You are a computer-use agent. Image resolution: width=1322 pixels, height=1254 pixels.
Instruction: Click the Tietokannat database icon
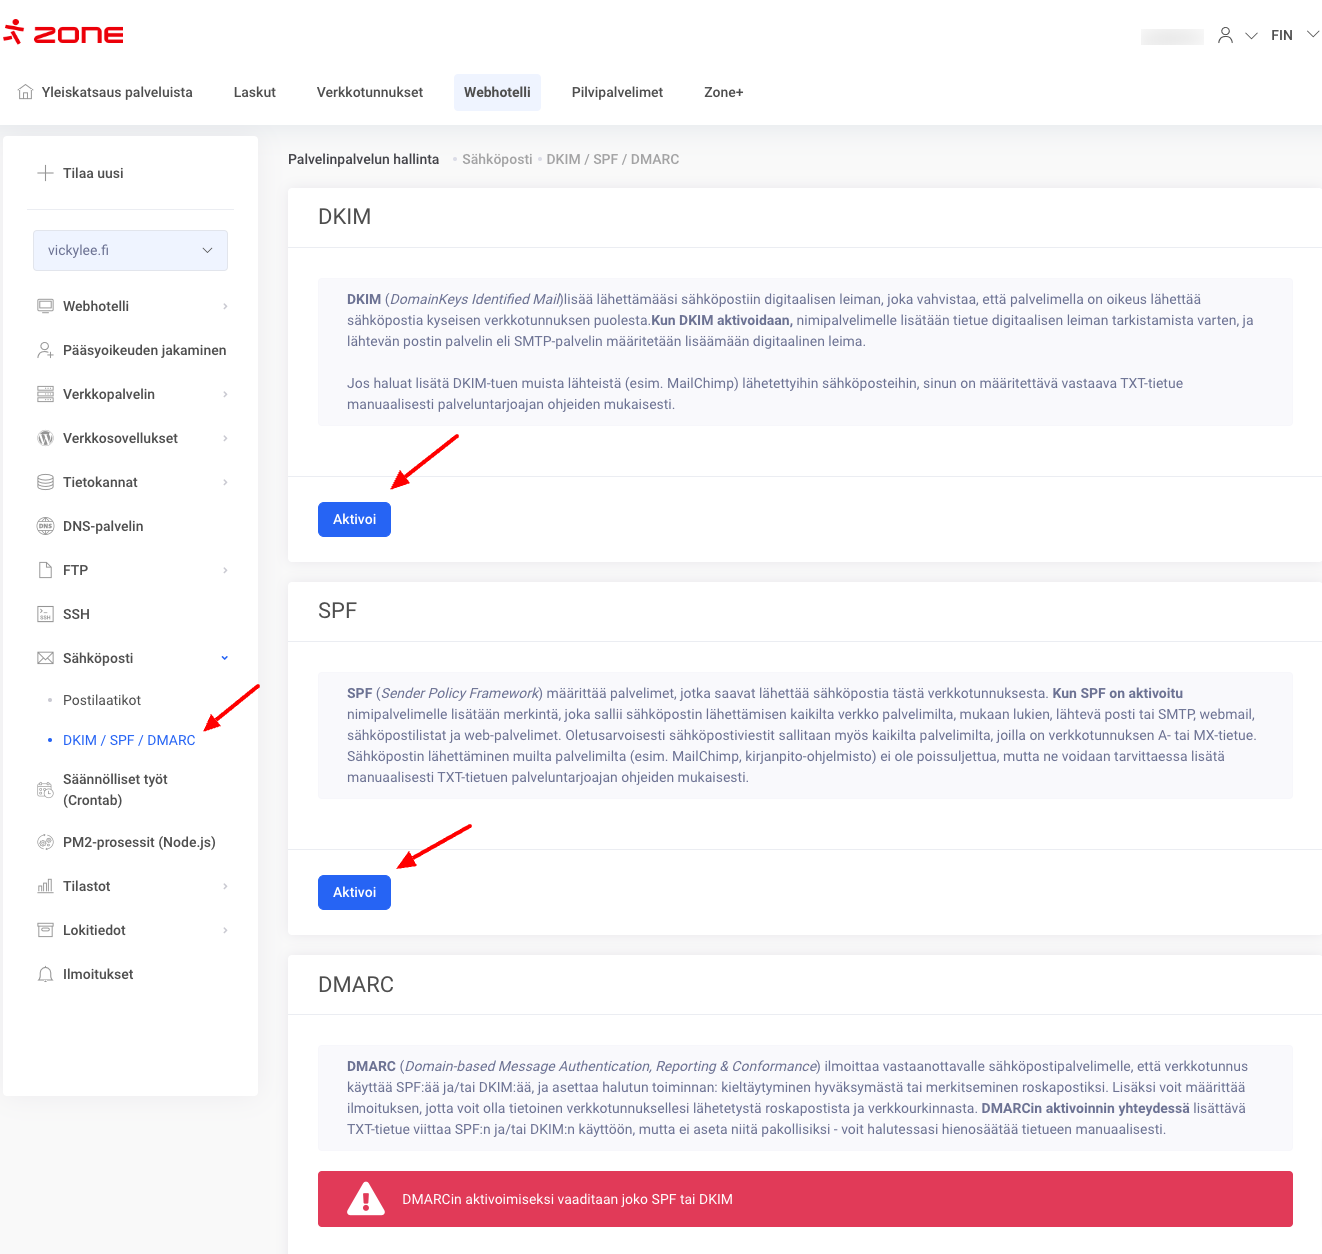(45, 482)
